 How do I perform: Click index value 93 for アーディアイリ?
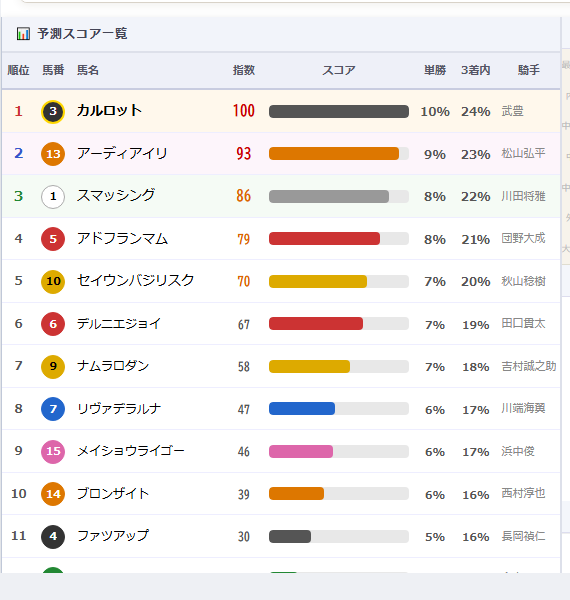click(x=244, y=154)
